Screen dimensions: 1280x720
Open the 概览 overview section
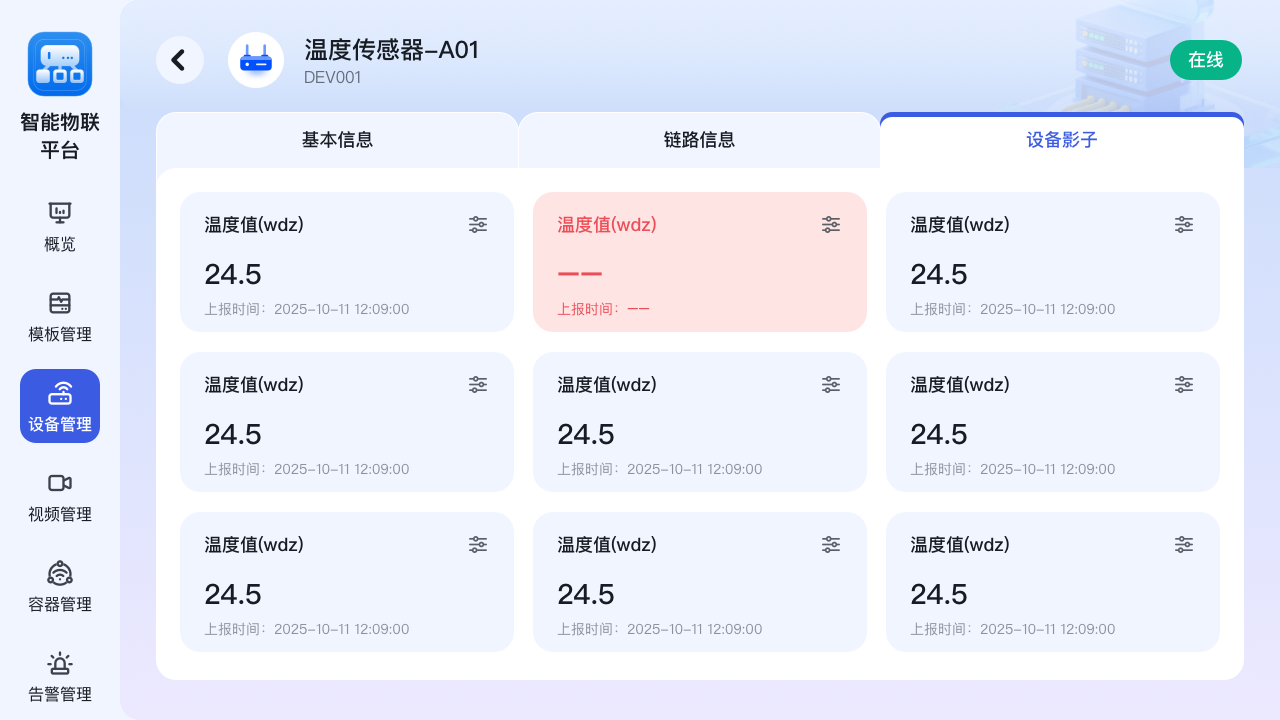59,226
